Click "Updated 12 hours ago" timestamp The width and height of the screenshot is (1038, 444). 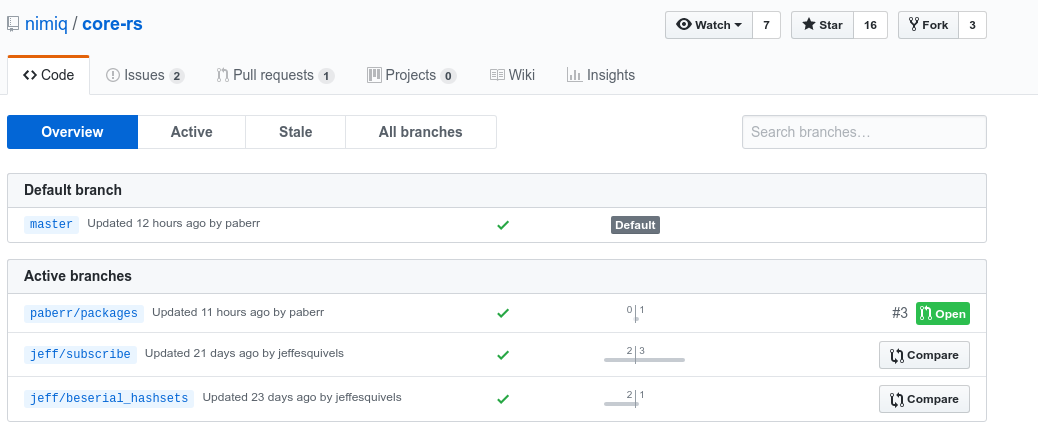click(x=146, y=224)
